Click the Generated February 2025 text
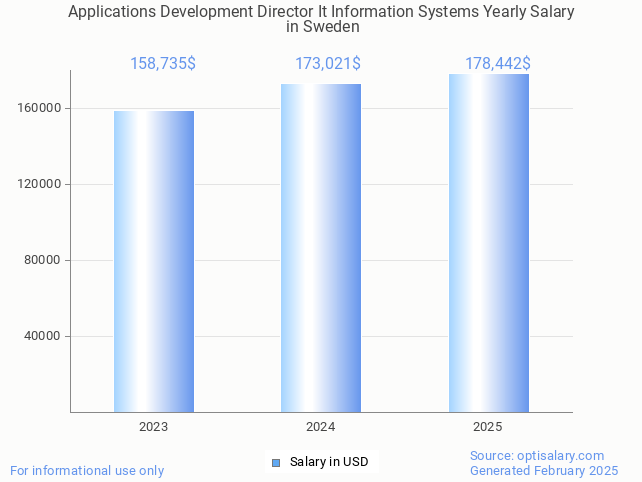This screenshot has height=482, width=642. tap(544, 470)
